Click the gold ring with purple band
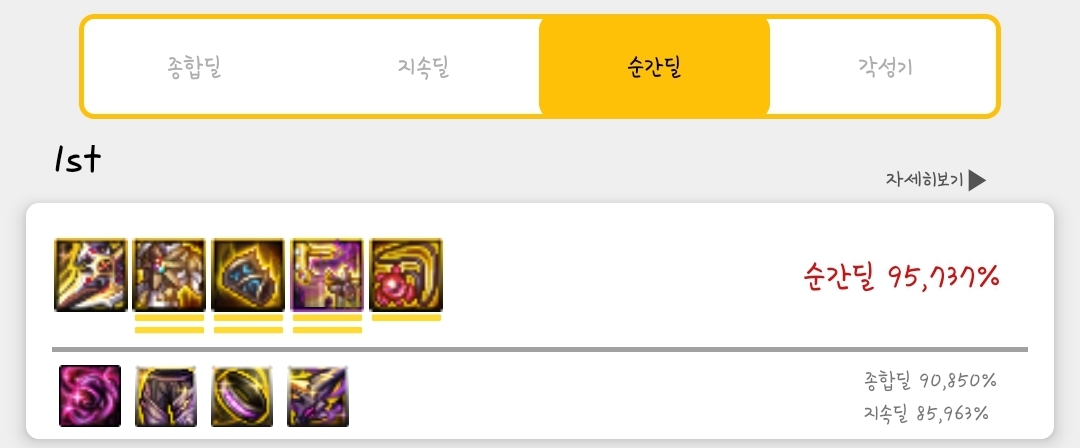1080x448 pixels. point(242,396)
